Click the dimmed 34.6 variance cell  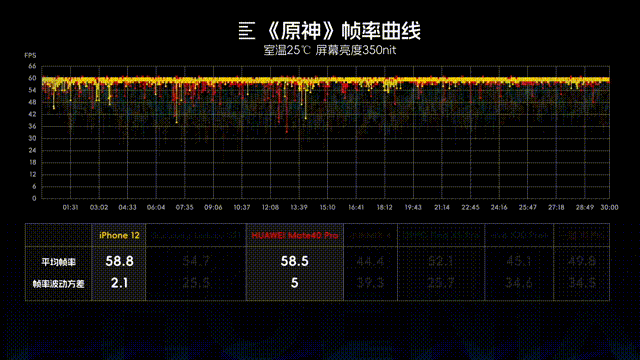pos(519,283)
